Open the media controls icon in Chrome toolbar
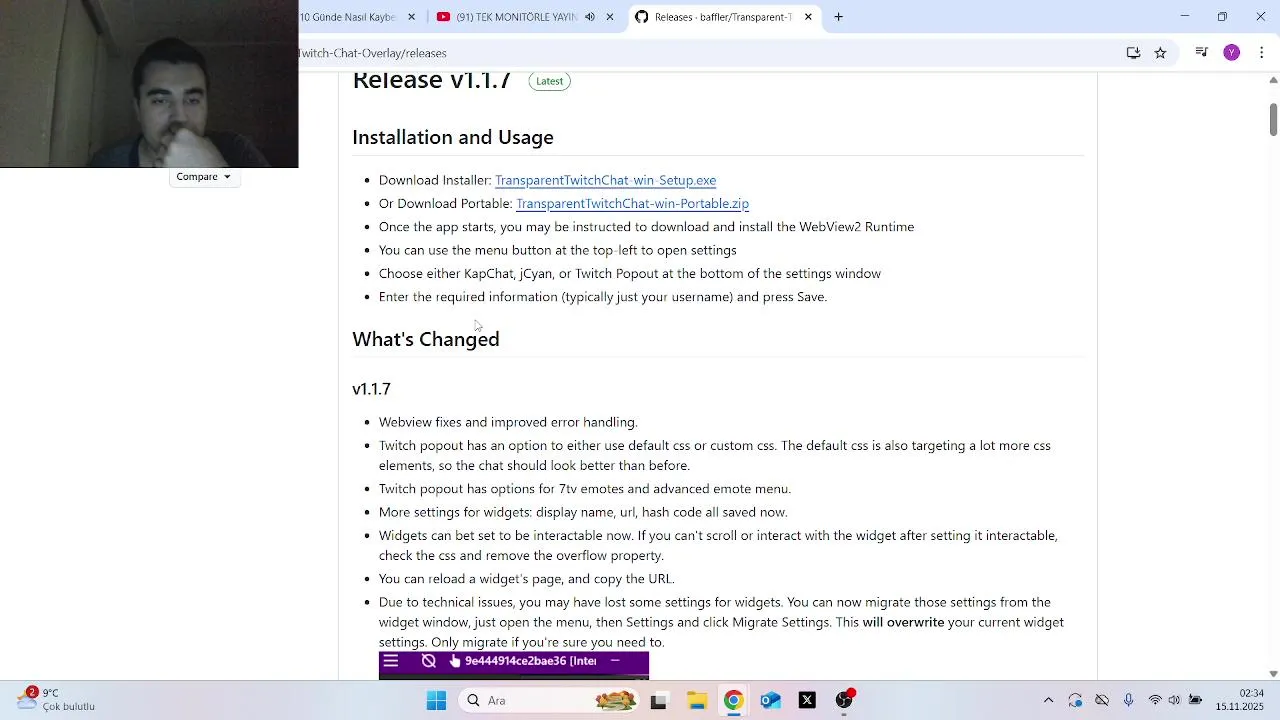The height and width of the screenshot is (720, 1280). [1202, 53]
